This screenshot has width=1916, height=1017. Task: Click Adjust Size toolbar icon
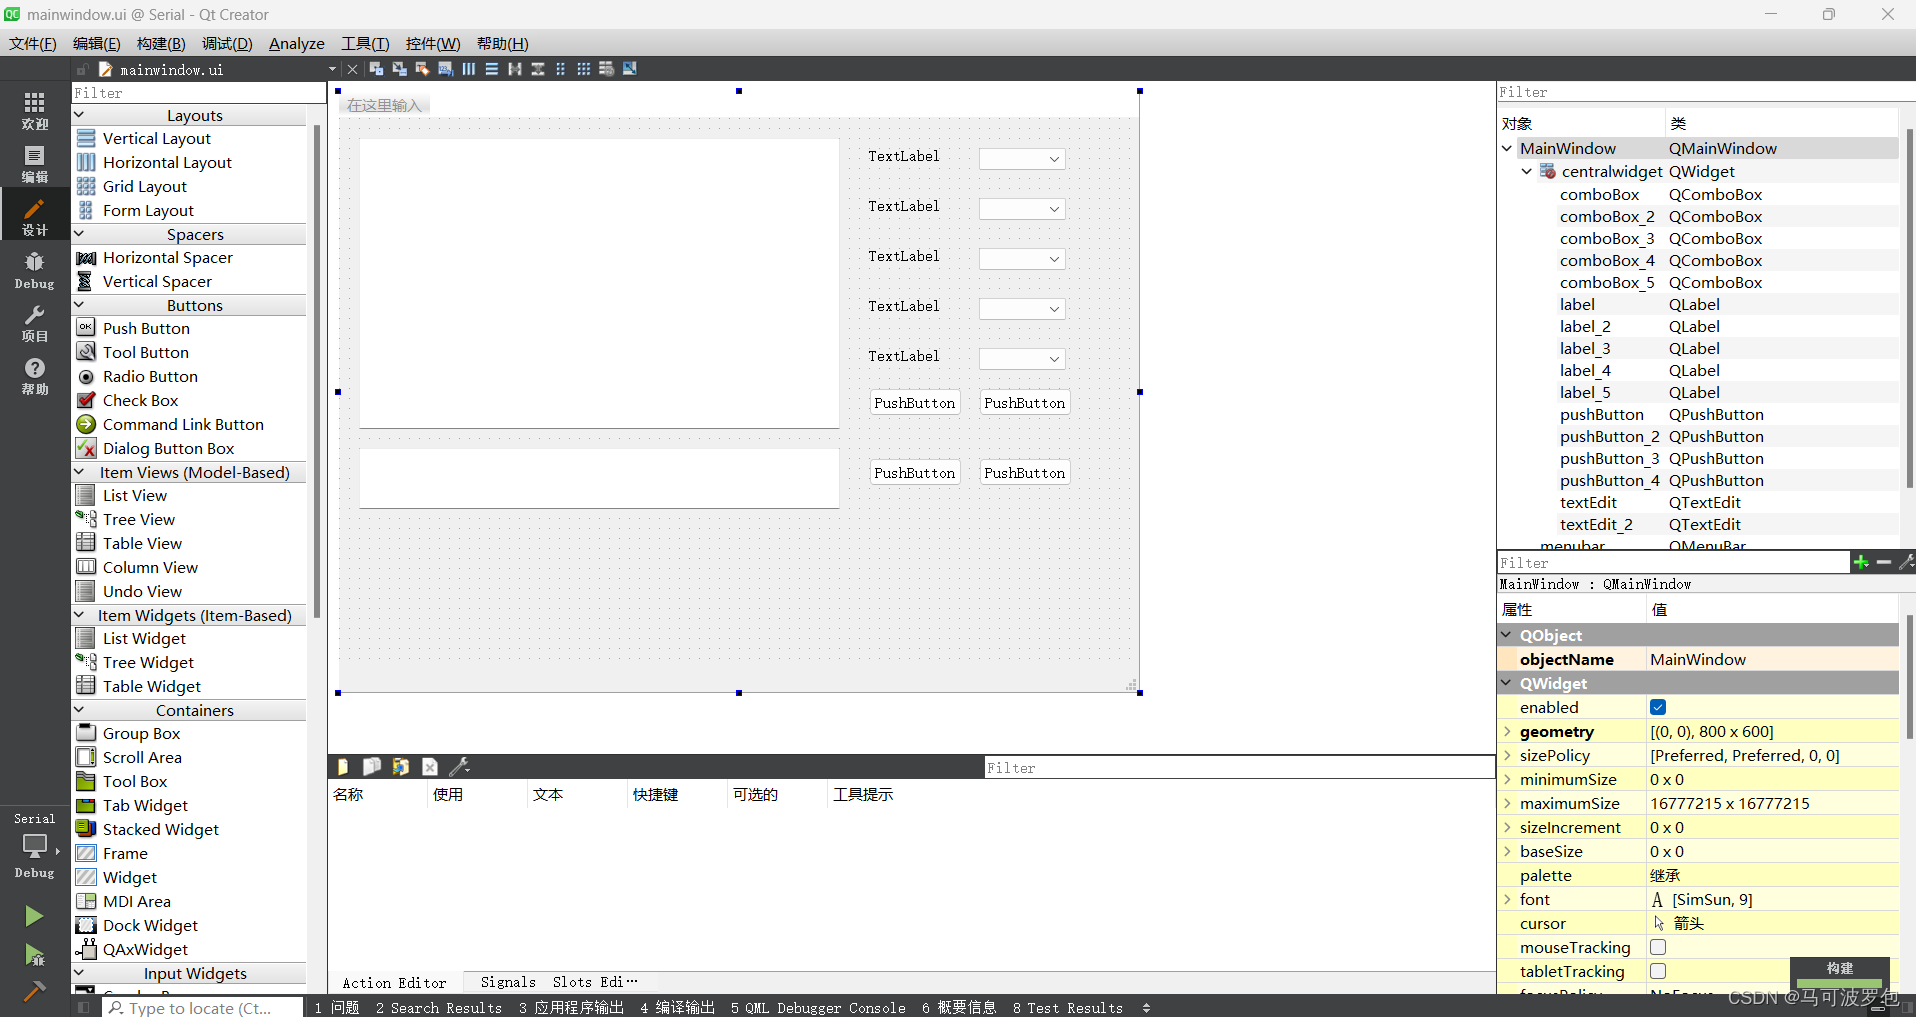(629, 69)
